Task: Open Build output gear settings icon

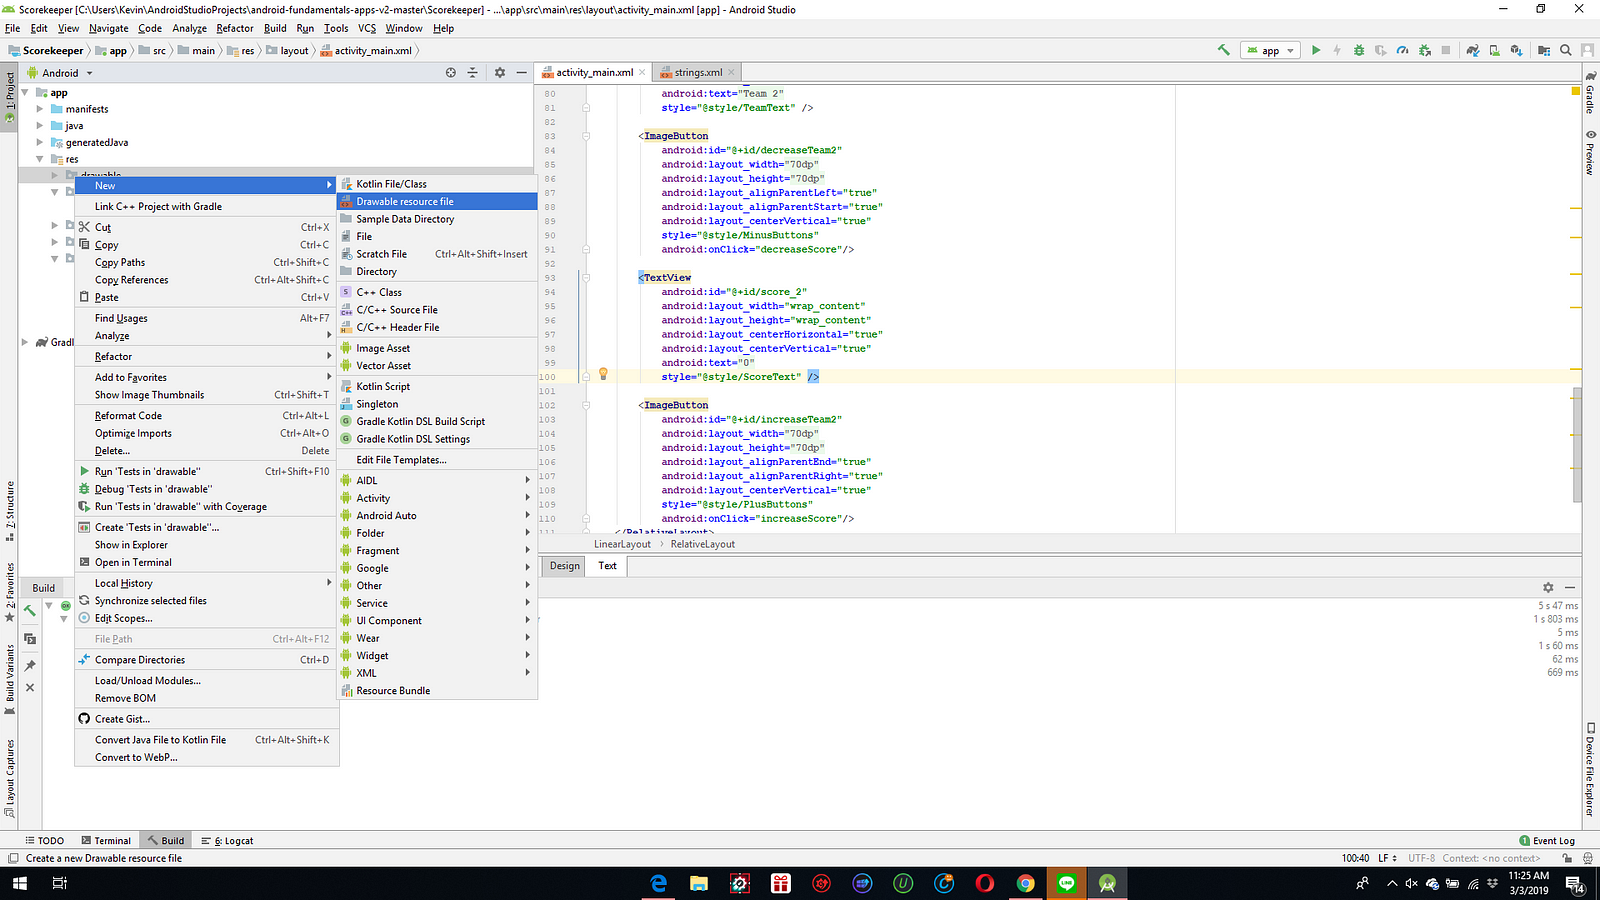Action: pyautogui.click(x=1548, y=588)
